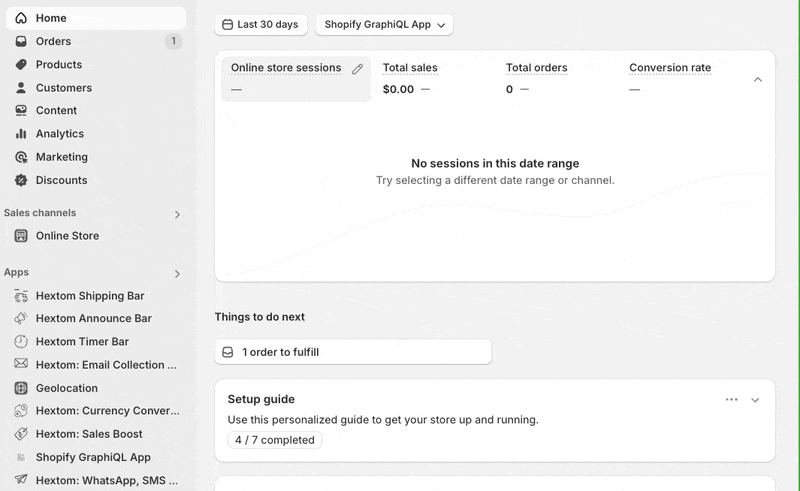Click the Analytics bar chart icon
The height and width of the screenshot is (491, 800).
(x=21, y=134)
